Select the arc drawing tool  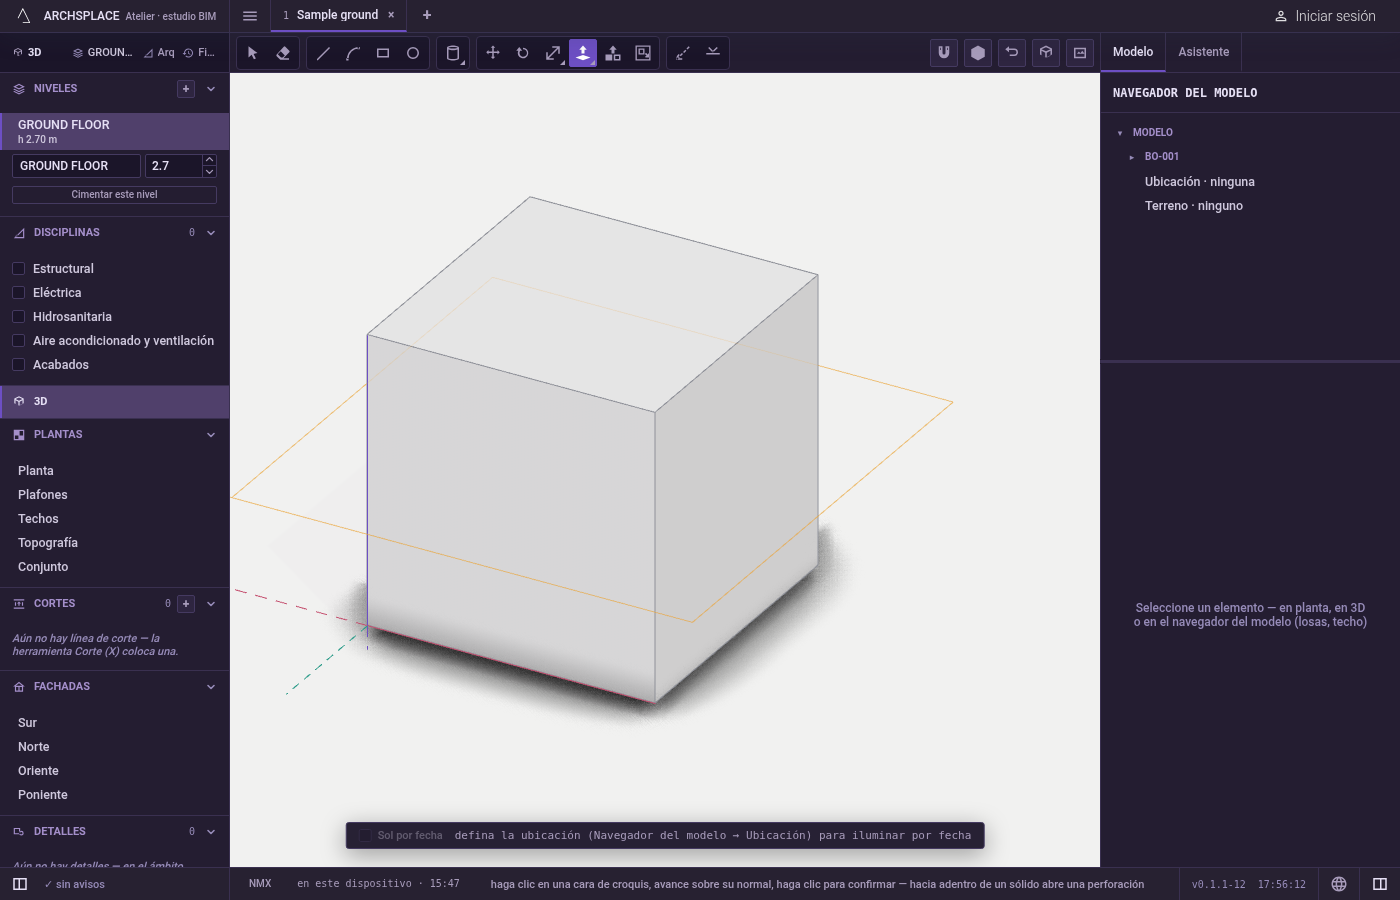[353, 53]
